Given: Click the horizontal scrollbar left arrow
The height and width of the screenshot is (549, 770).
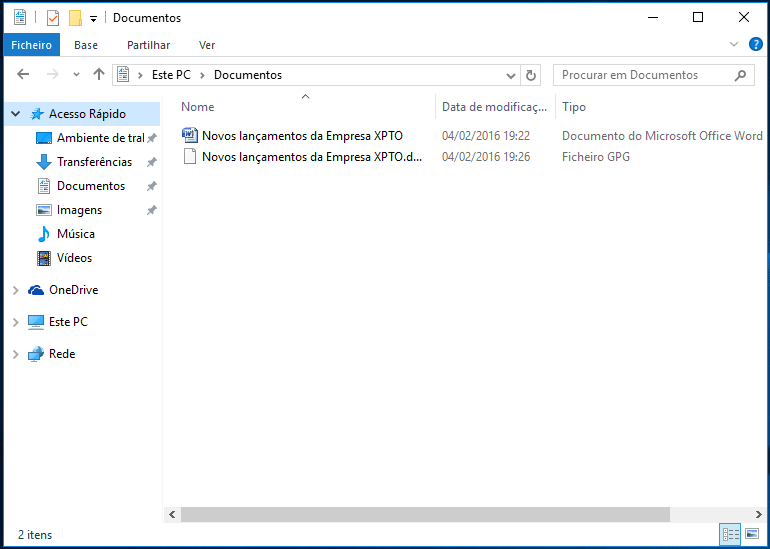Looking at the screenshot, I should (172, 515).
